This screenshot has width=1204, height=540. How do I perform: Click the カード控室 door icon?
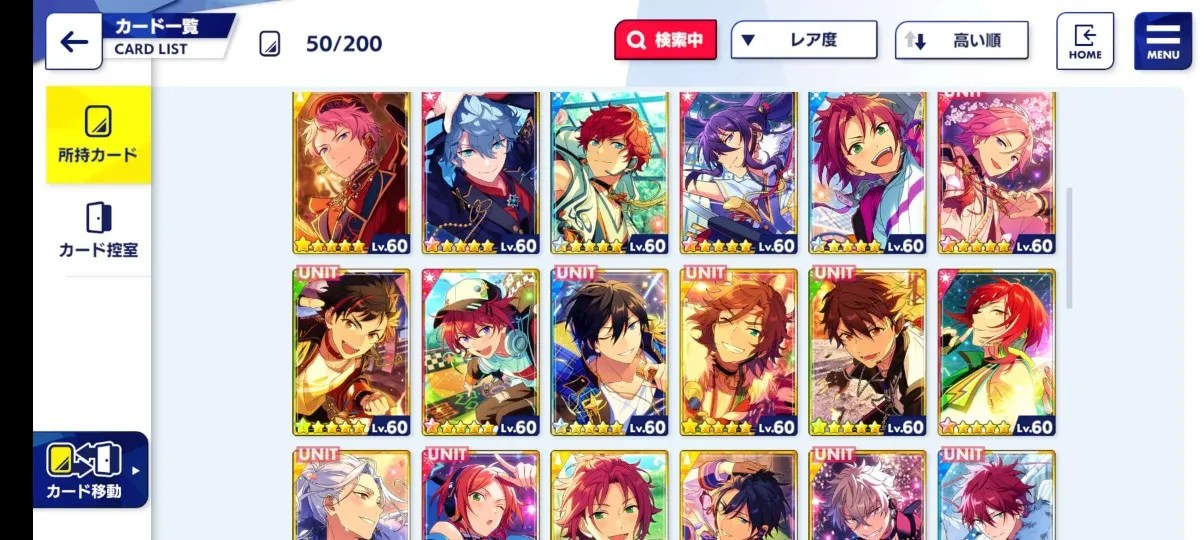tap(98, 217)
